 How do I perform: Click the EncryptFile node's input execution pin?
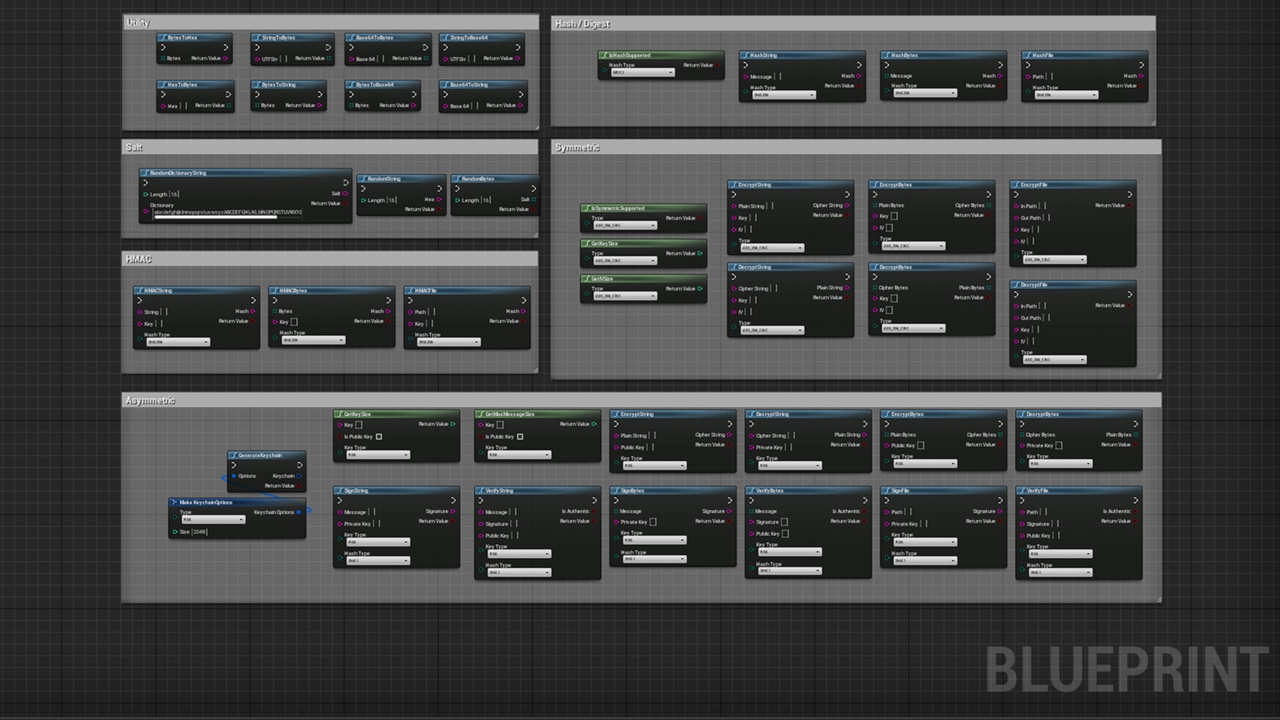click(1016, 195)
